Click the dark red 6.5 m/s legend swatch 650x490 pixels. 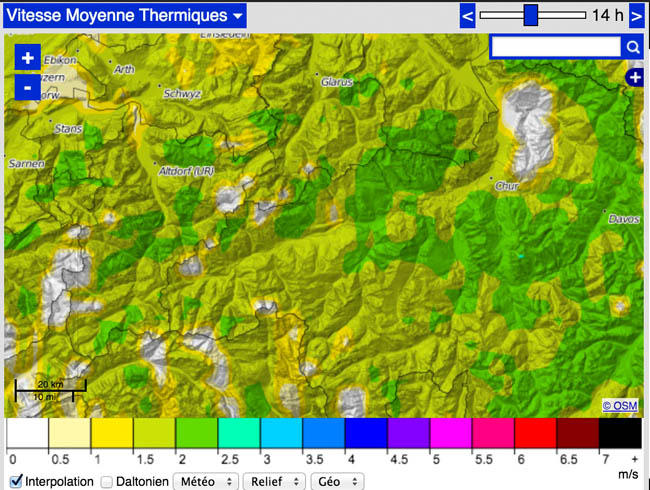[x=577, y=433]
